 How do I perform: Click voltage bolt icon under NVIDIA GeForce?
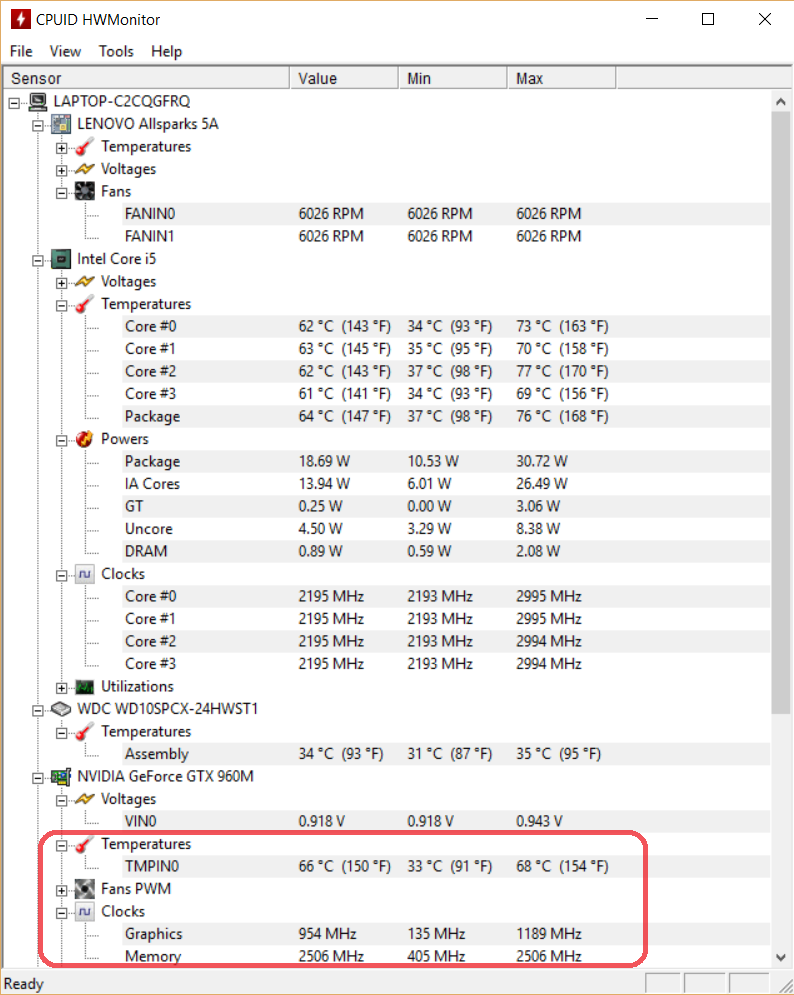[x=84, y=799]
